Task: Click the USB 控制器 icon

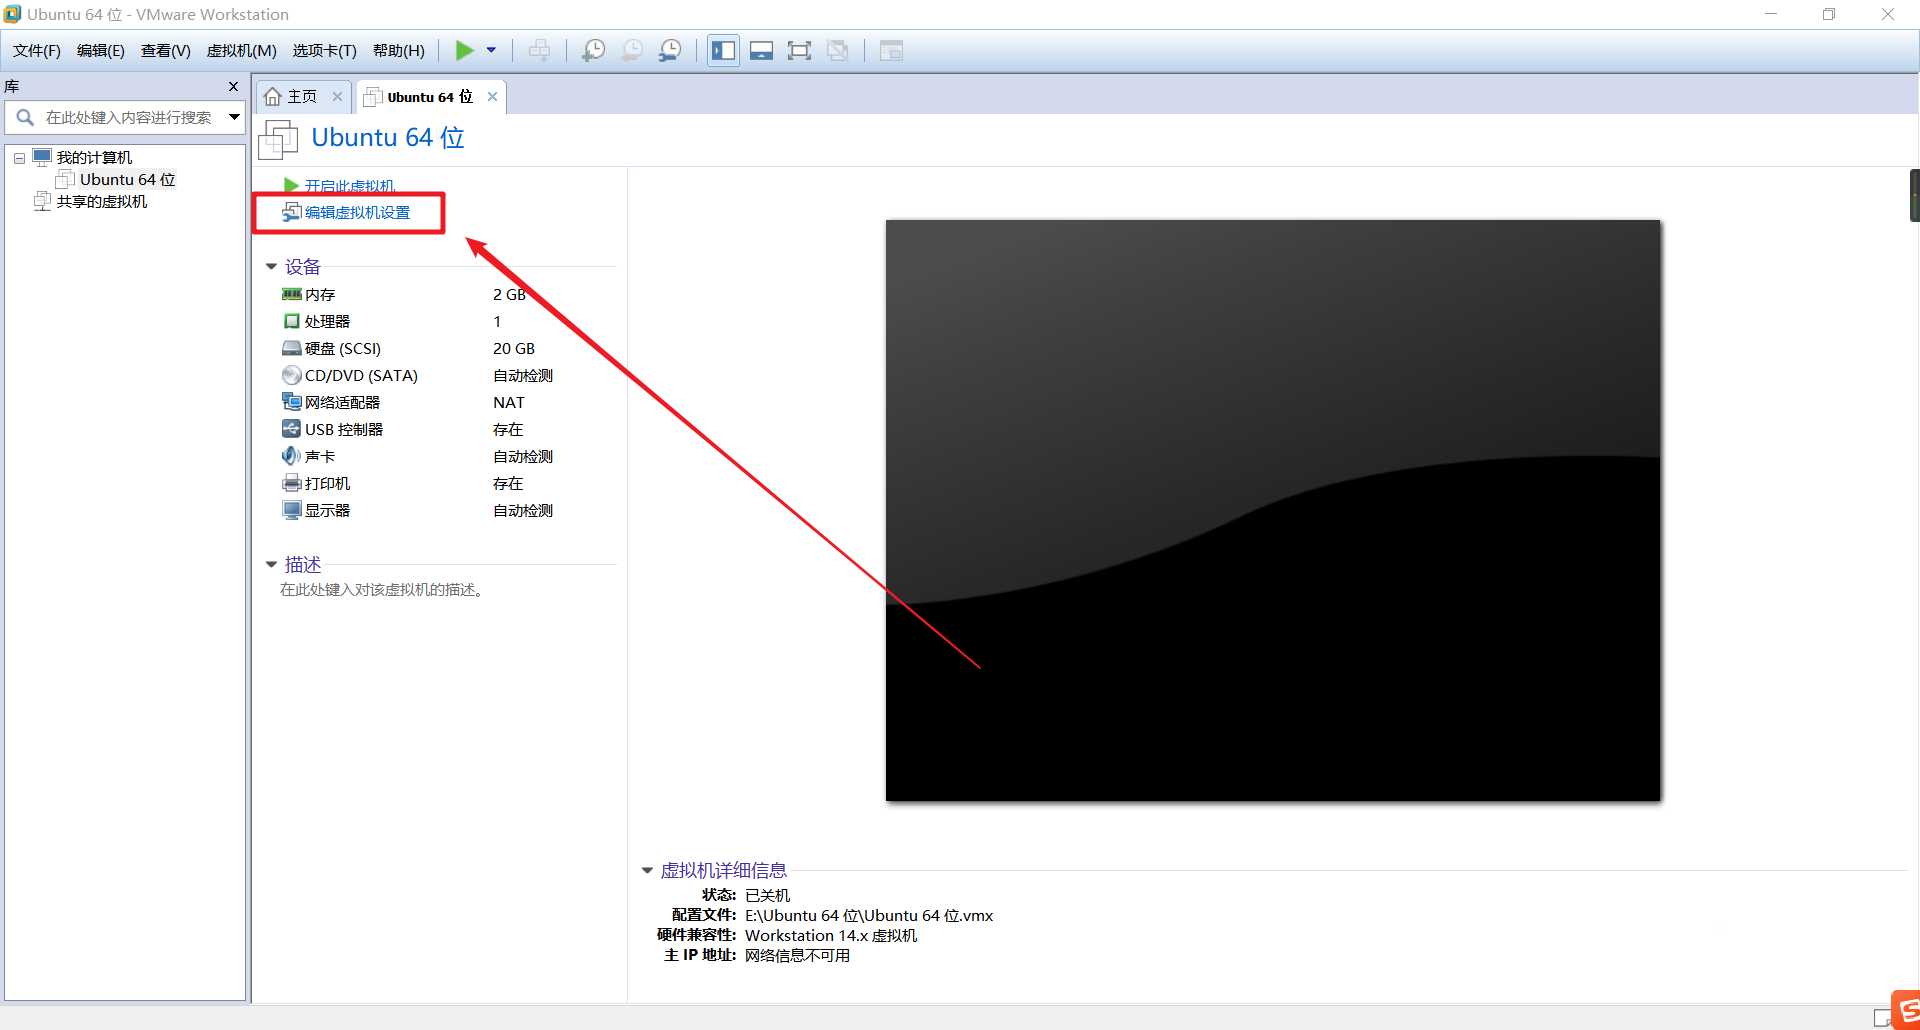Action: (292, 430)
